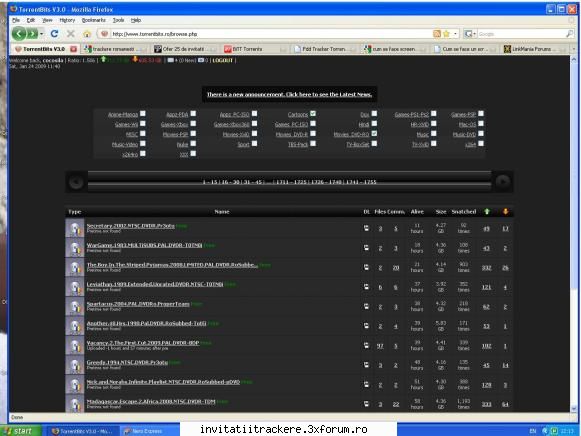Open the sent messages envelope icon
Screen dimensions: 581x436
[x=201, y=60]
